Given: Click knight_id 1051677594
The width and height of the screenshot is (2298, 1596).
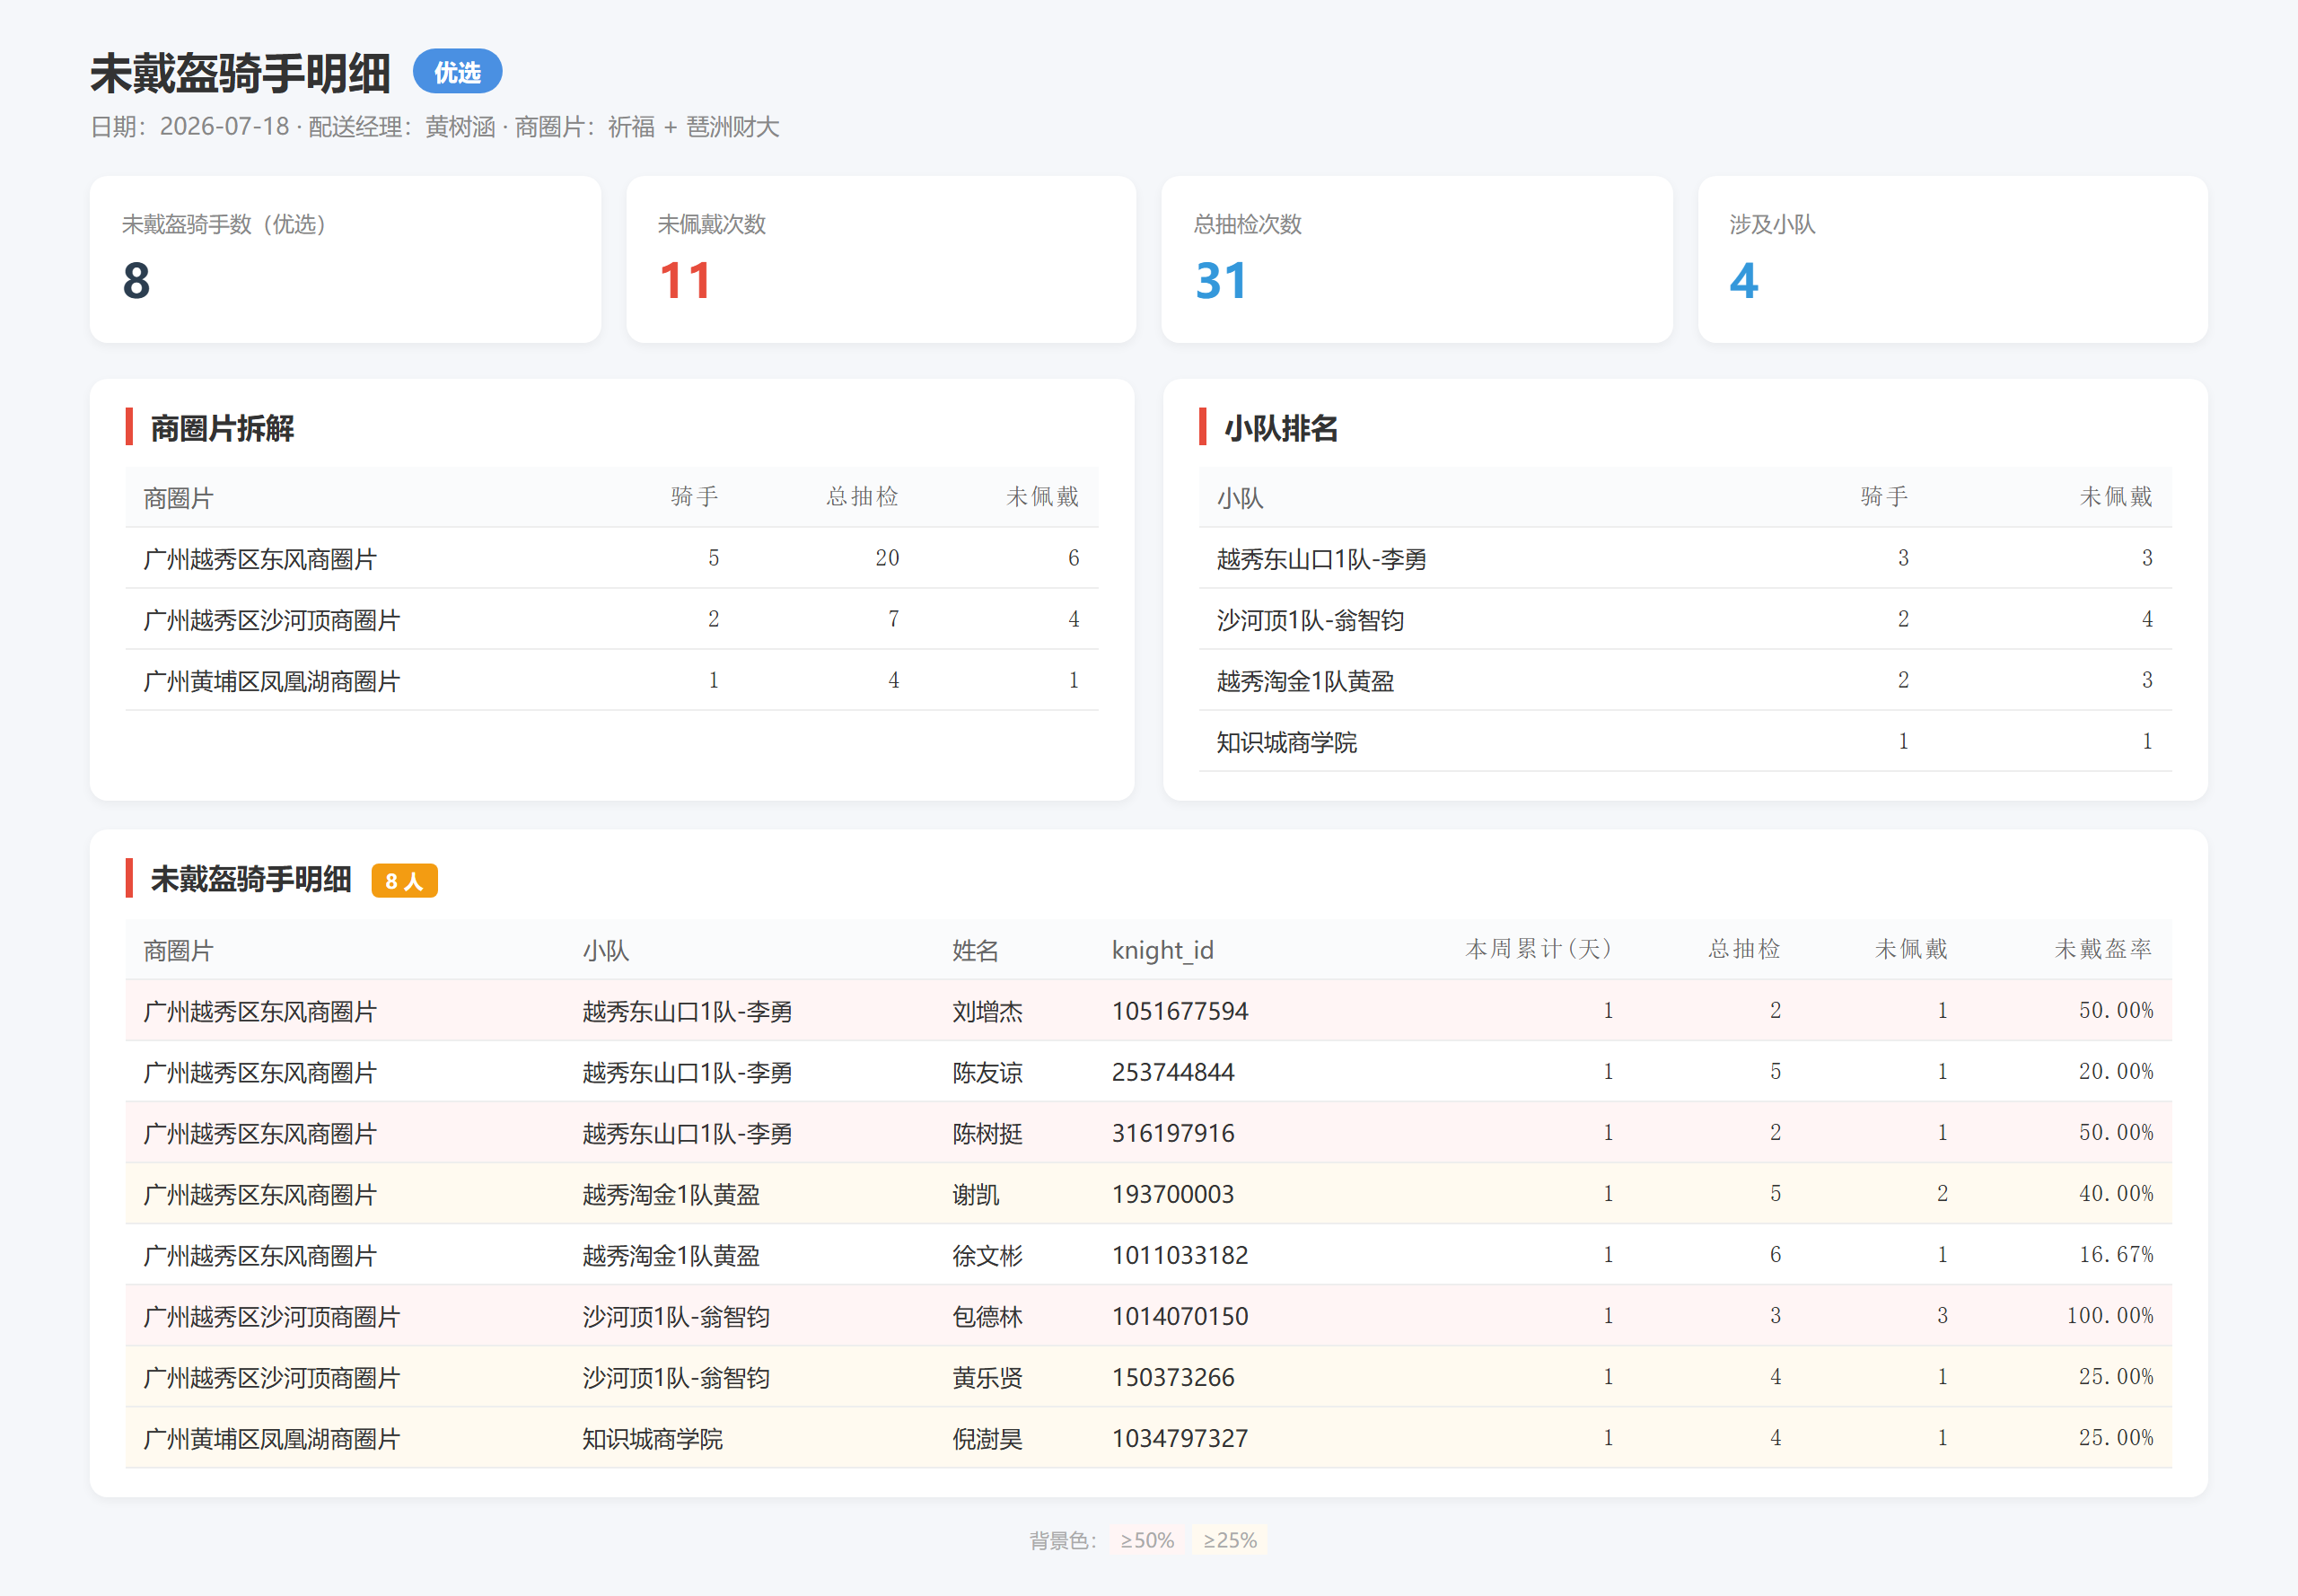Looking at the screenshot, I should coord(1180,1011).
